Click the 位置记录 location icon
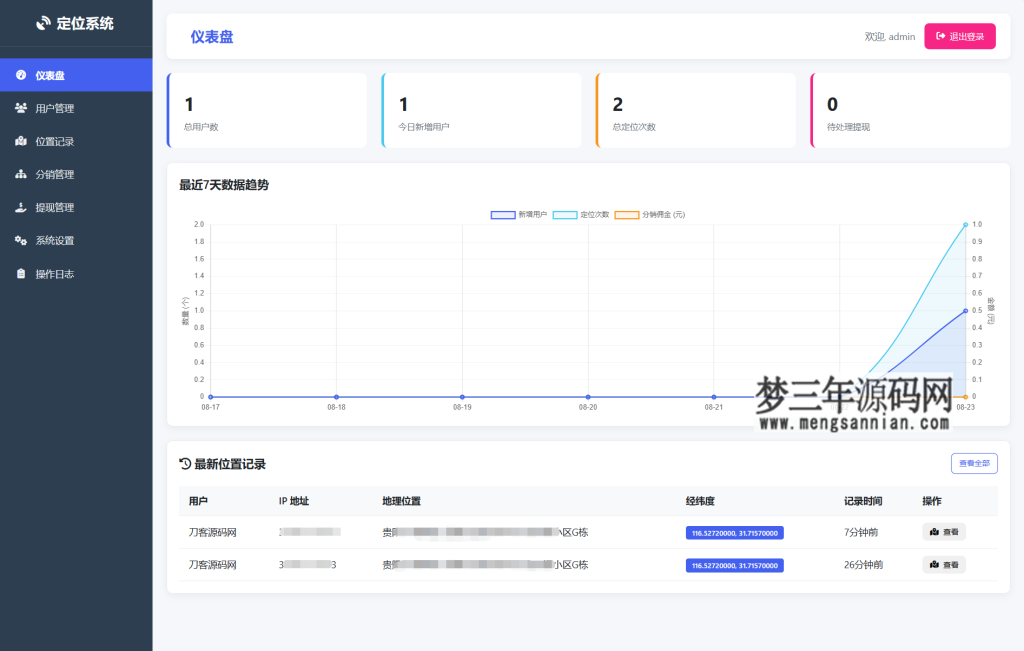Screen dimensions: 1024x651 21,140
